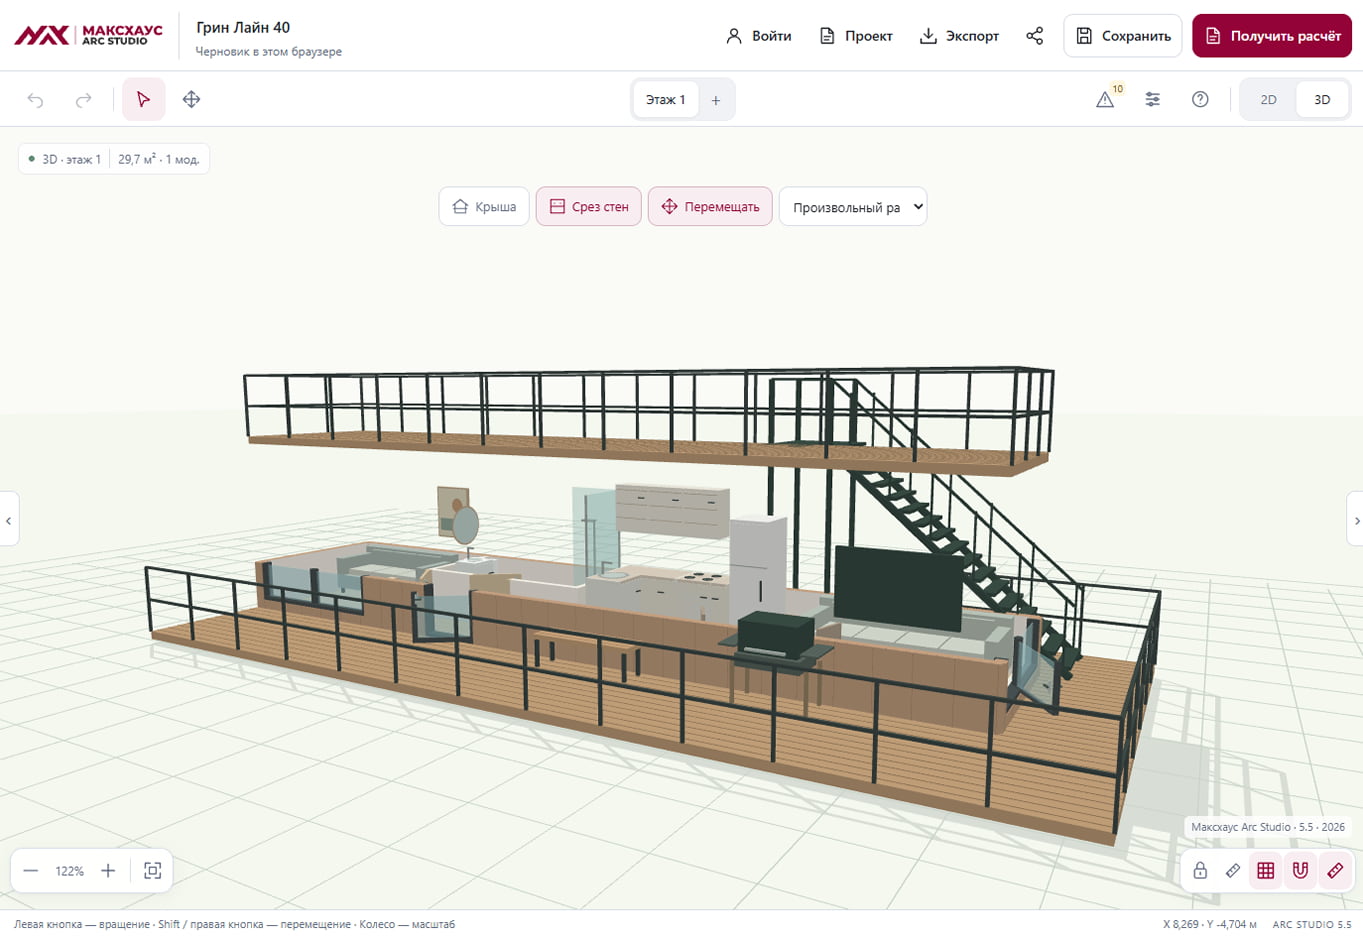This screenshot has width=1363, height=936.
Task: Click the Максхаус Arc Studio logo
Action: click(88, 36)
